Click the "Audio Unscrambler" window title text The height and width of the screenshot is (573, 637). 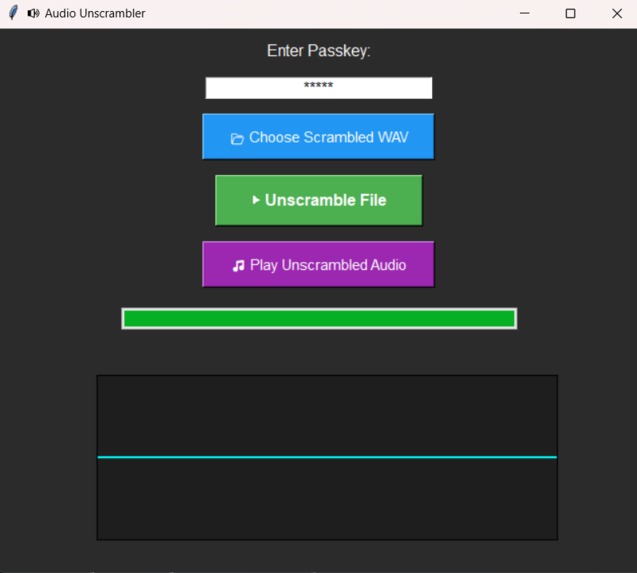tap(95, 13)
